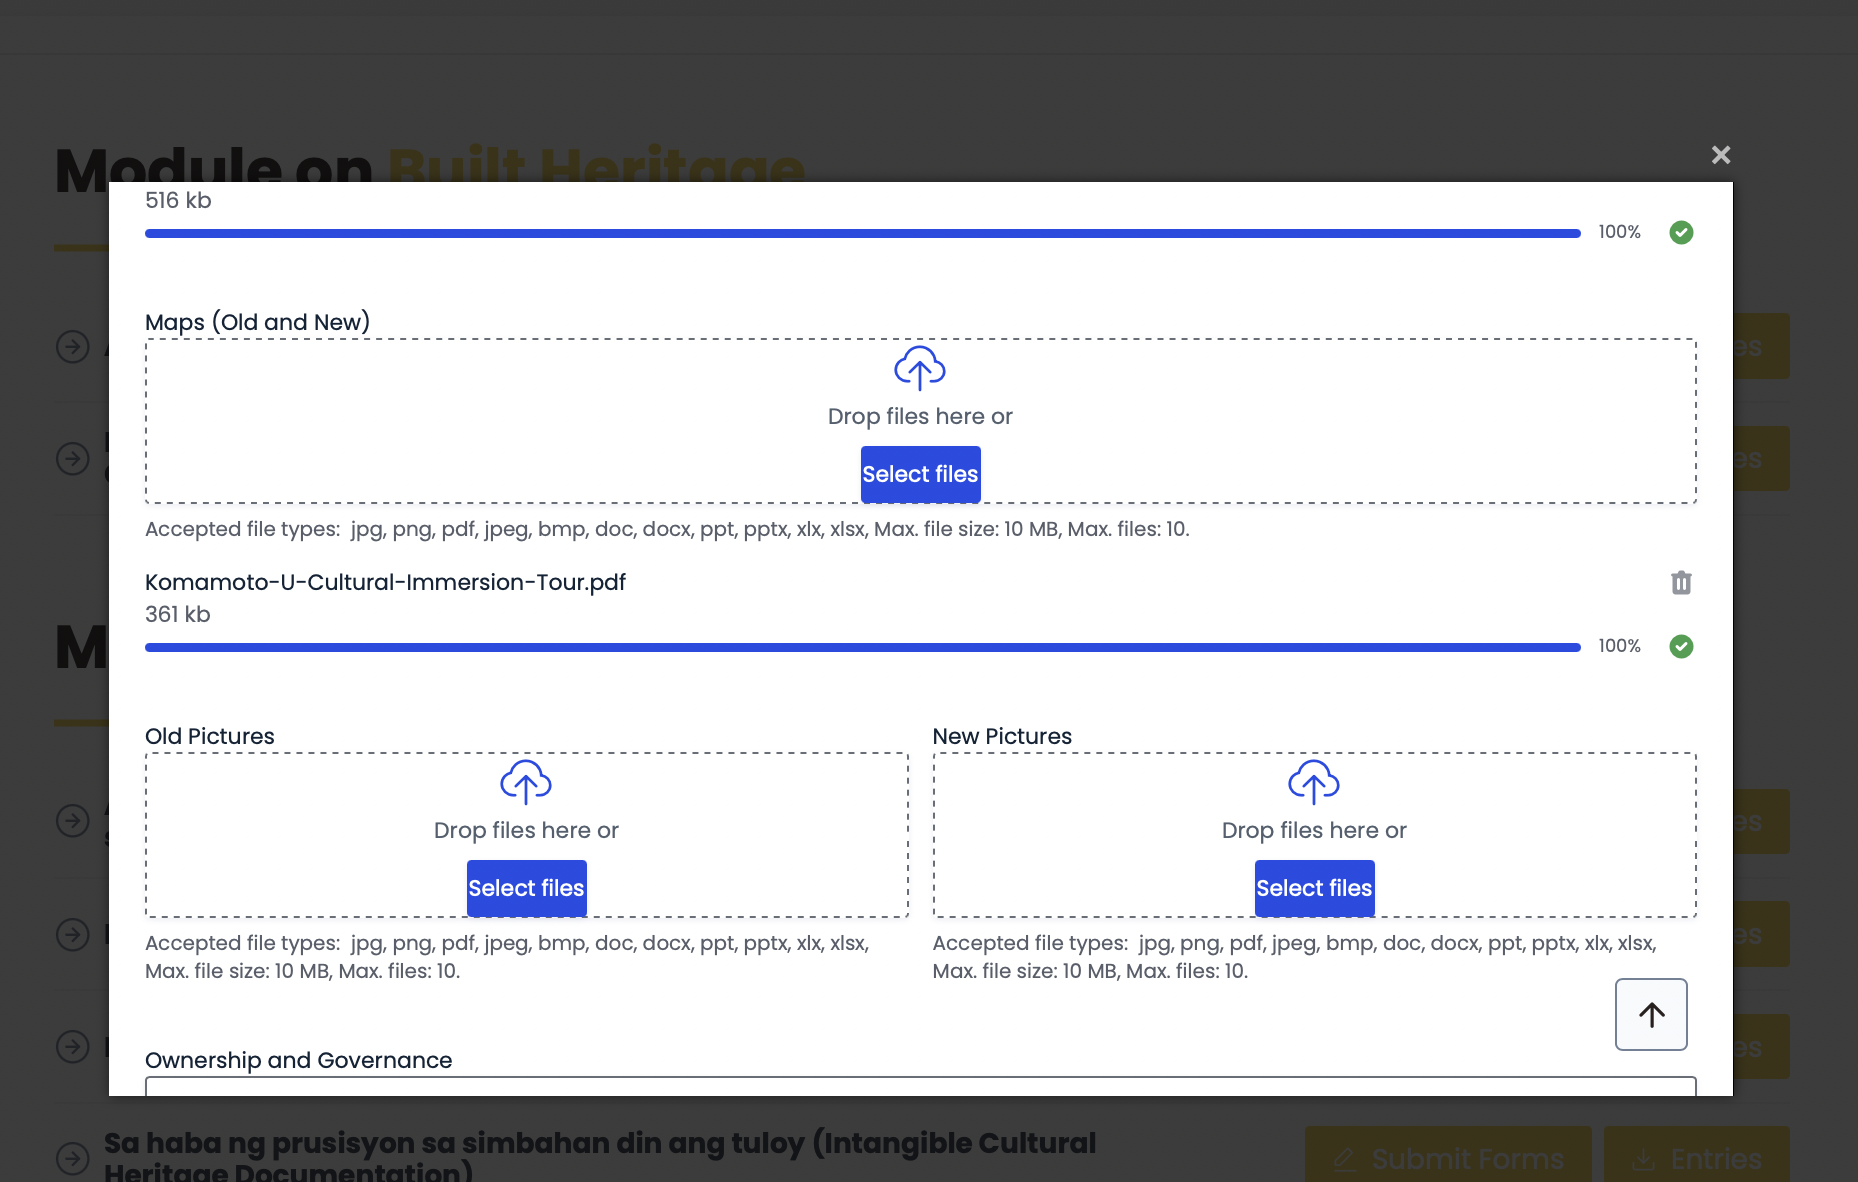Screen dimensions: 1858x1182
Task: Click green checkmark beside 516 kb upload
Action: tap(1681, 233)
